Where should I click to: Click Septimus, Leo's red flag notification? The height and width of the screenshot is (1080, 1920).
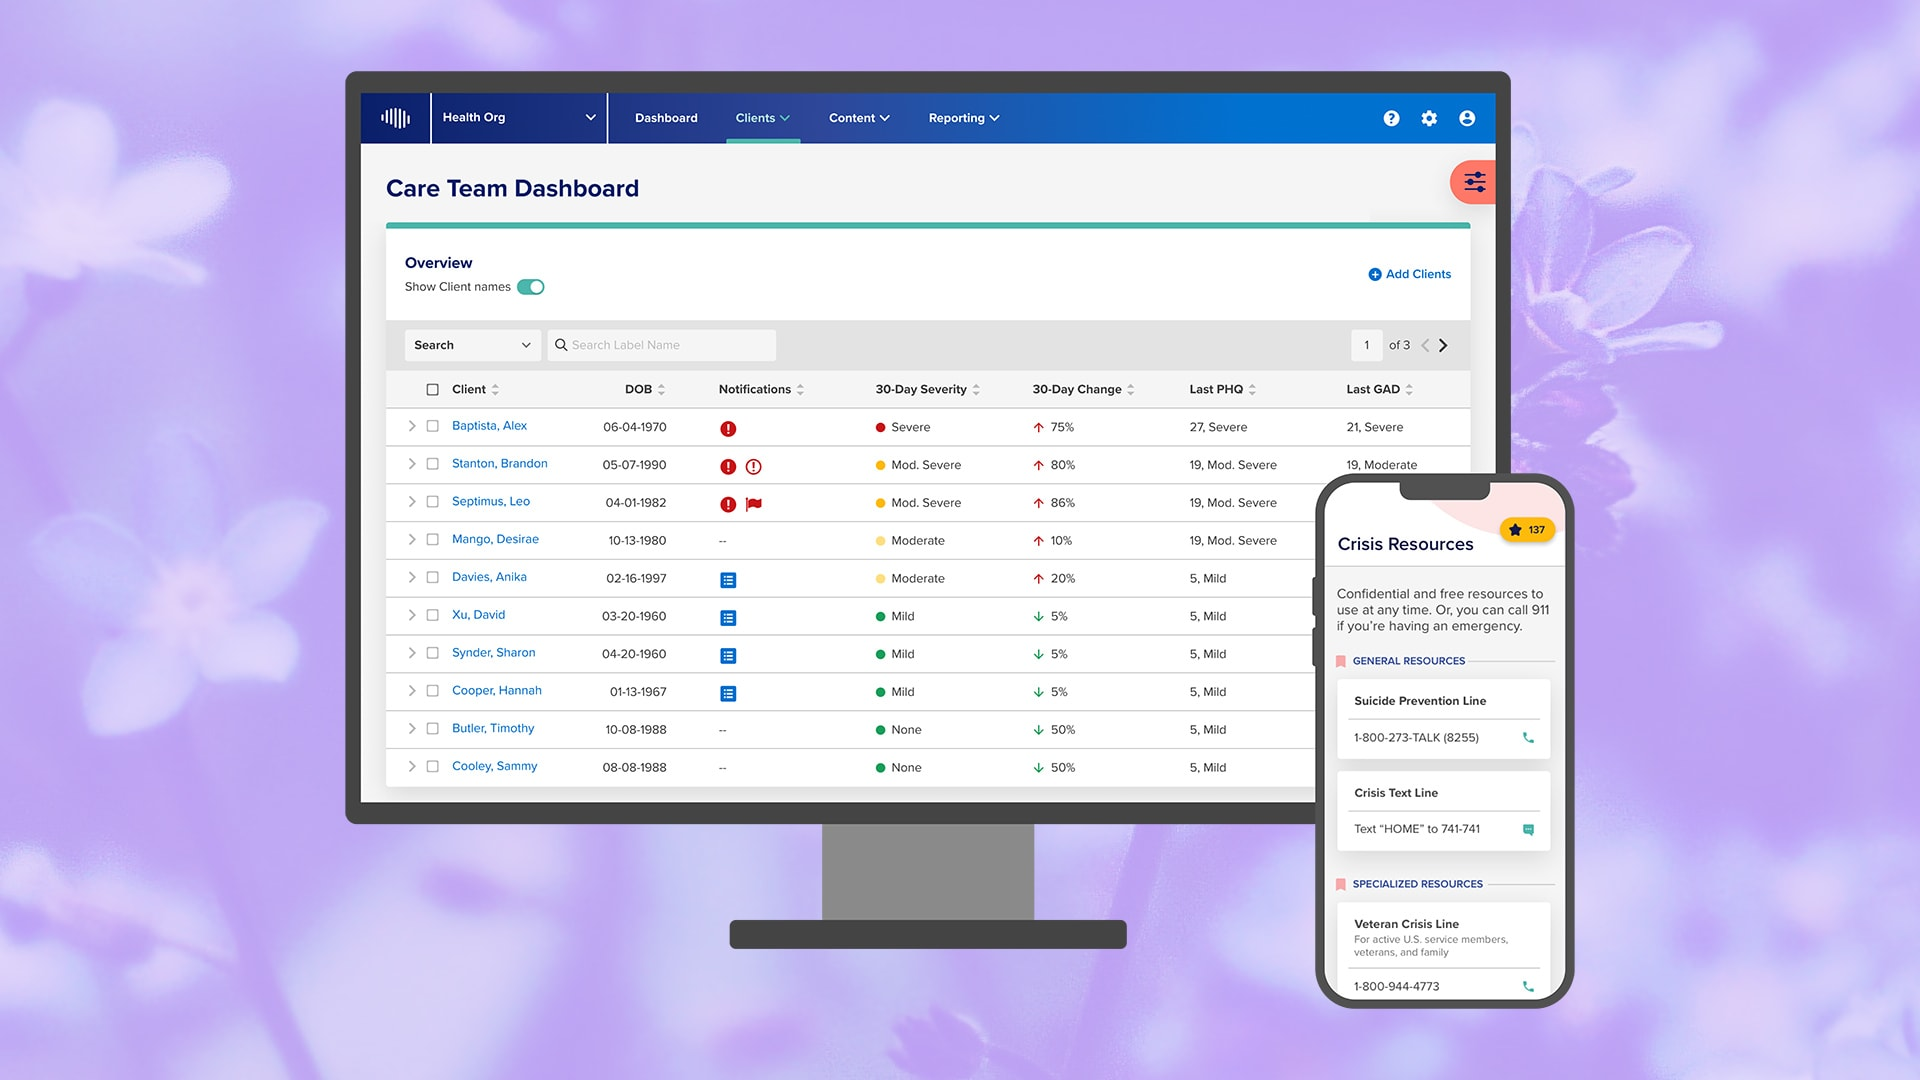[754, 504]
